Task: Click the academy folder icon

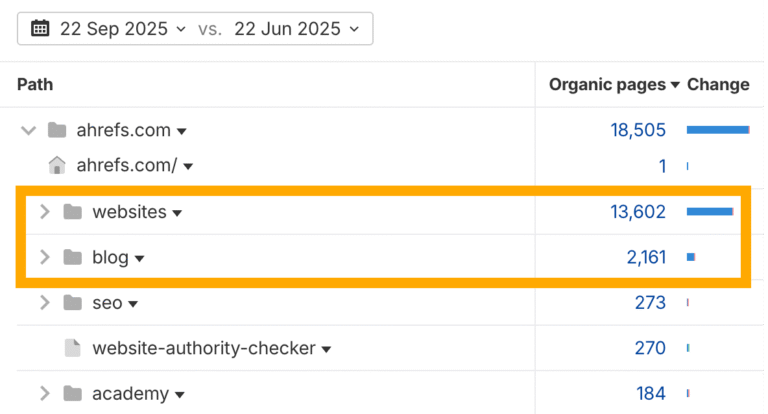Action: [72, 394]
